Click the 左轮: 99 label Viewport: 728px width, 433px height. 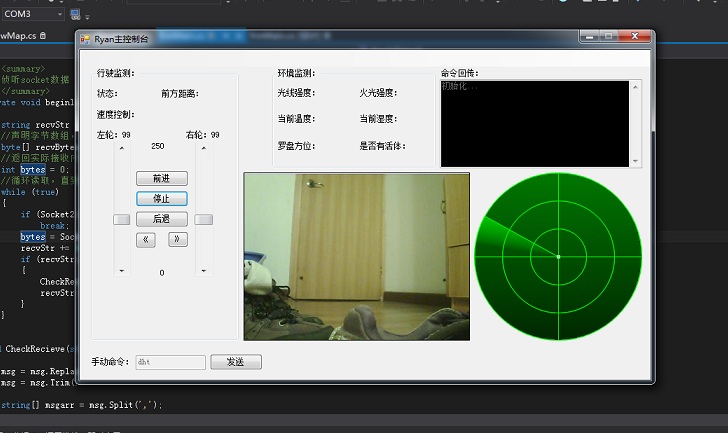point(113,135)
